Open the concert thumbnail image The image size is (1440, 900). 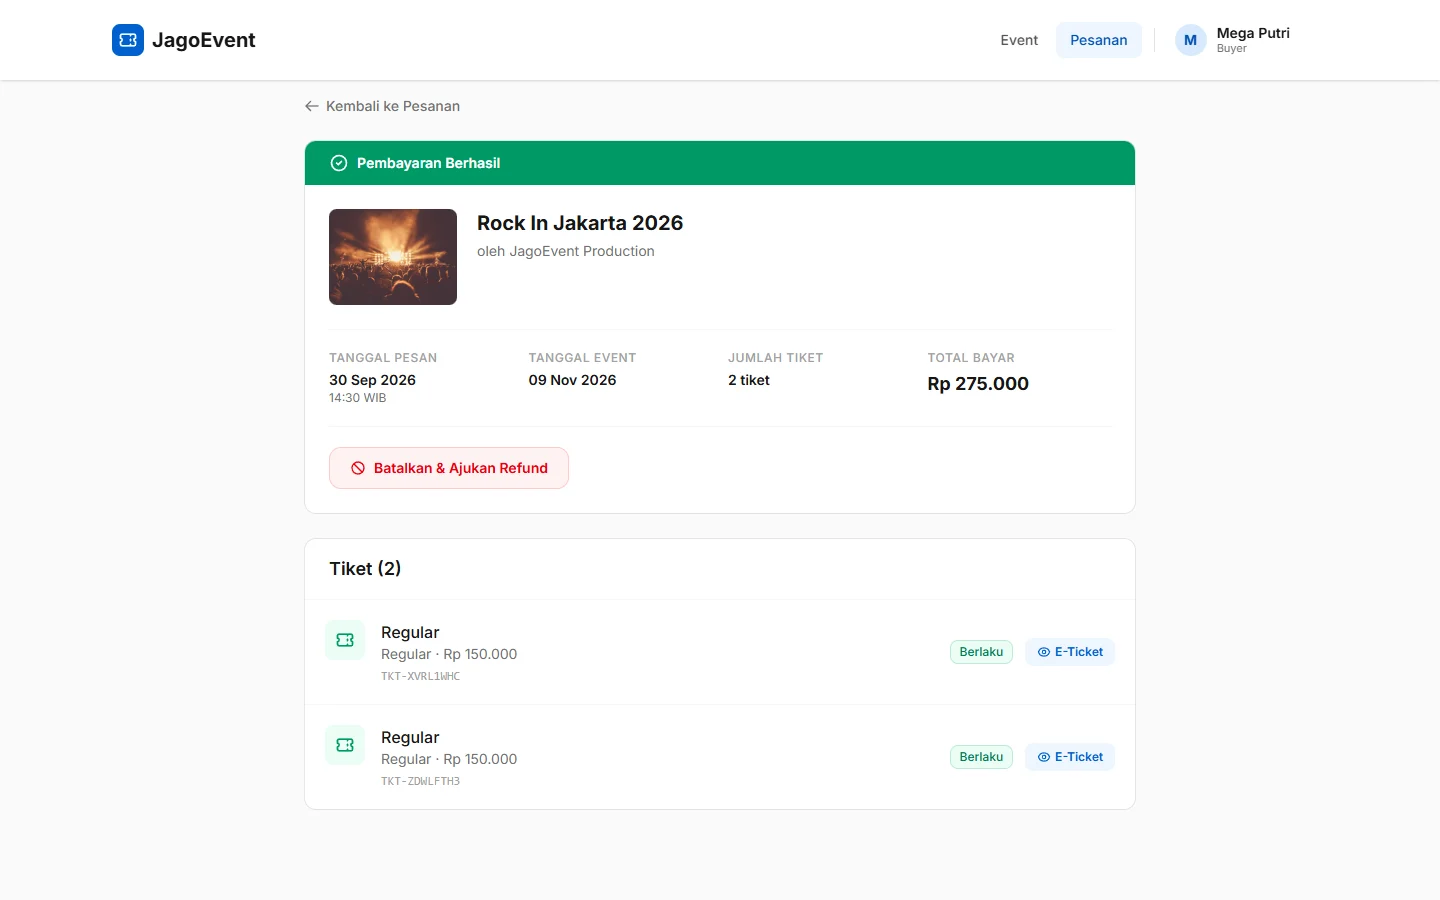393,257
